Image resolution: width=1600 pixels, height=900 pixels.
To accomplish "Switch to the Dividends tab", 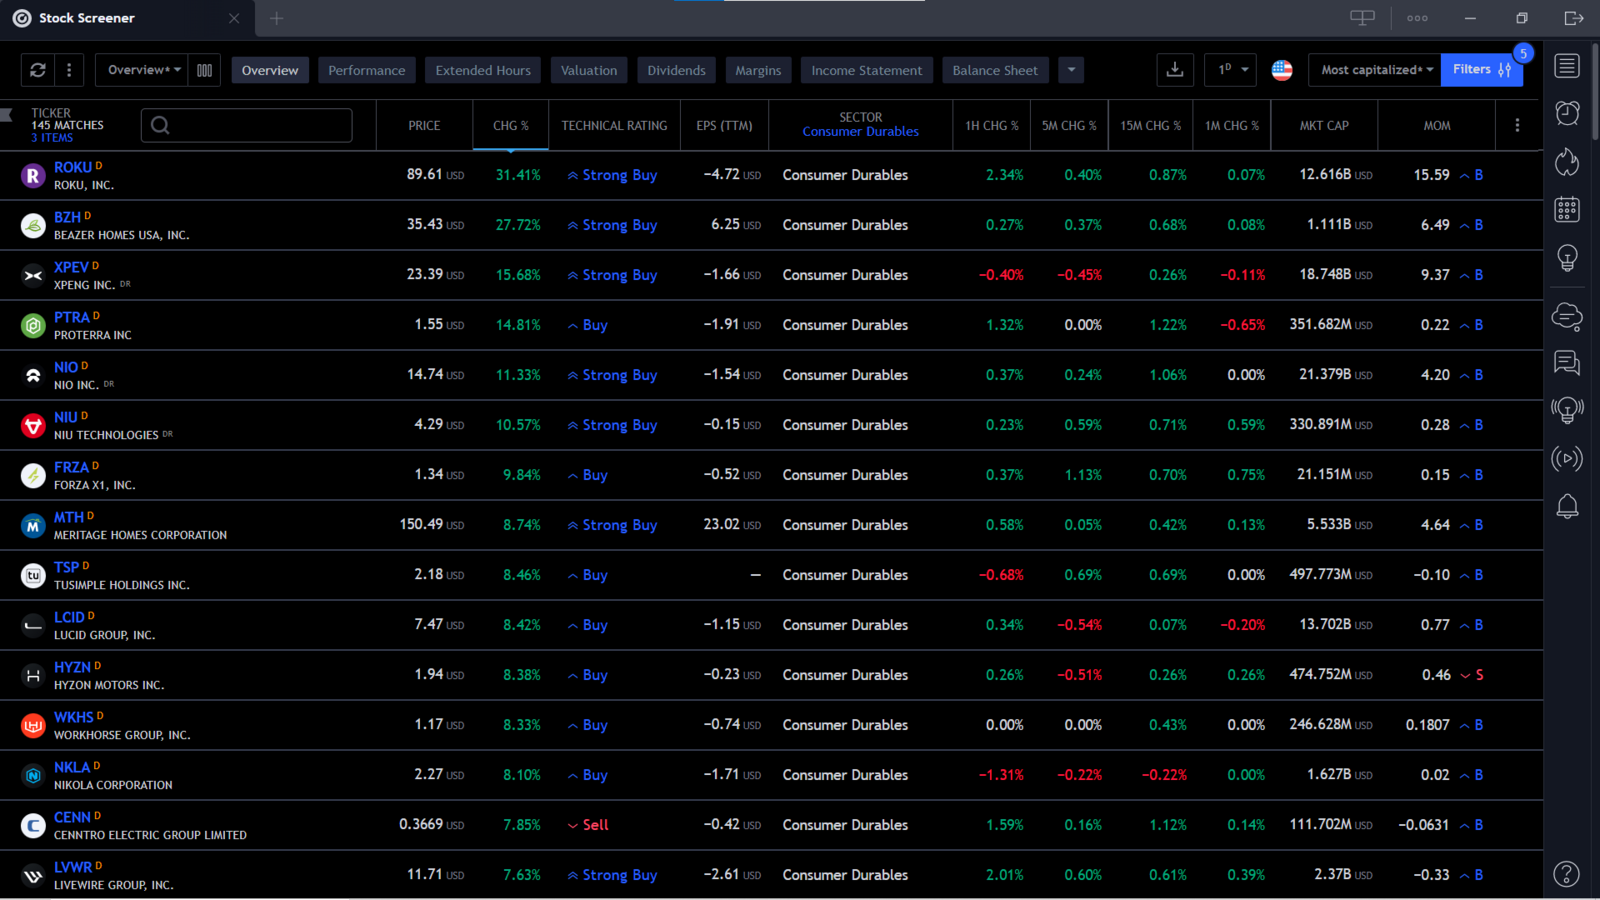I will pos(676,70).
